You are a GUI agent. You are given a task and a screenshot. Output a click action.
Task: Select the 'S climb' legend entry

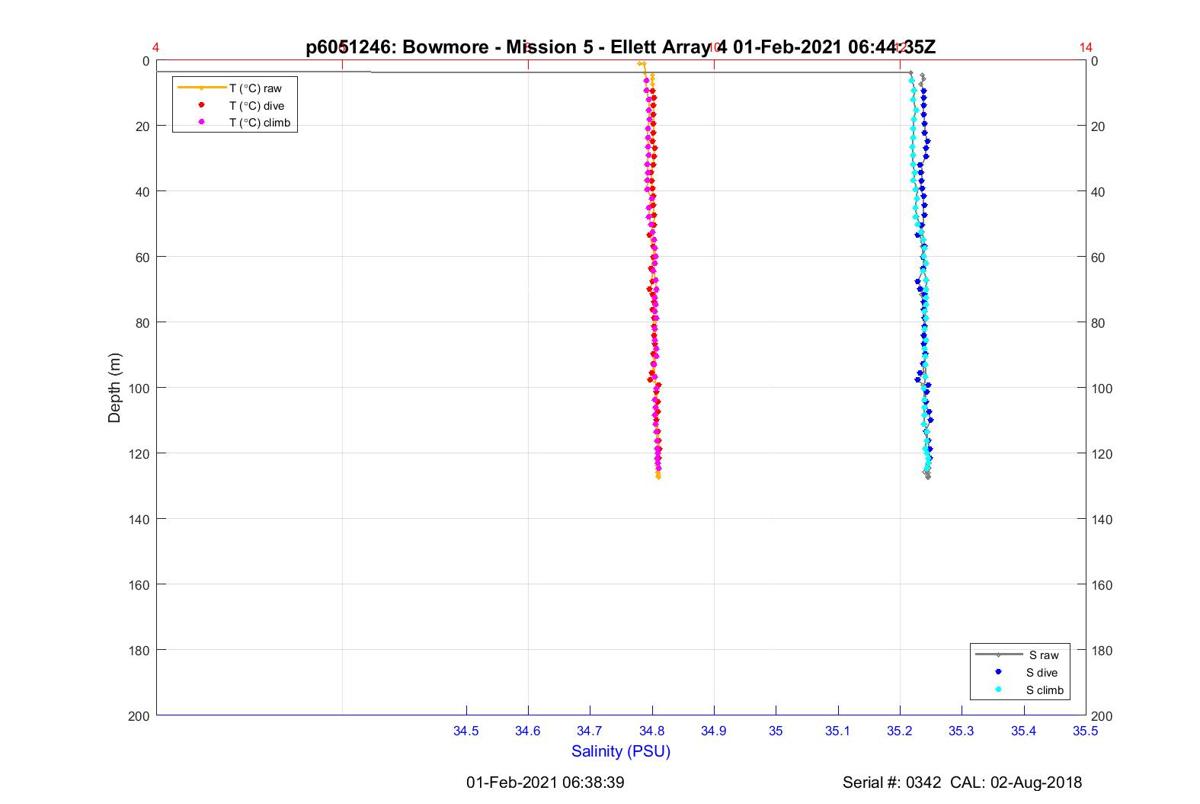[1020, 691]
